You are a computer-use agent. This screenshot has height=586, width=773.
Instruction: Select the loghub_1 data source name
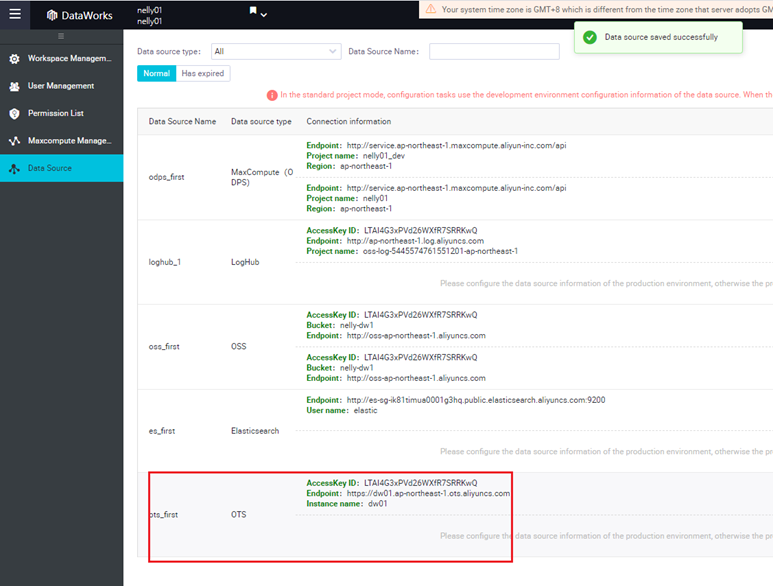click(x=165, y=262)
